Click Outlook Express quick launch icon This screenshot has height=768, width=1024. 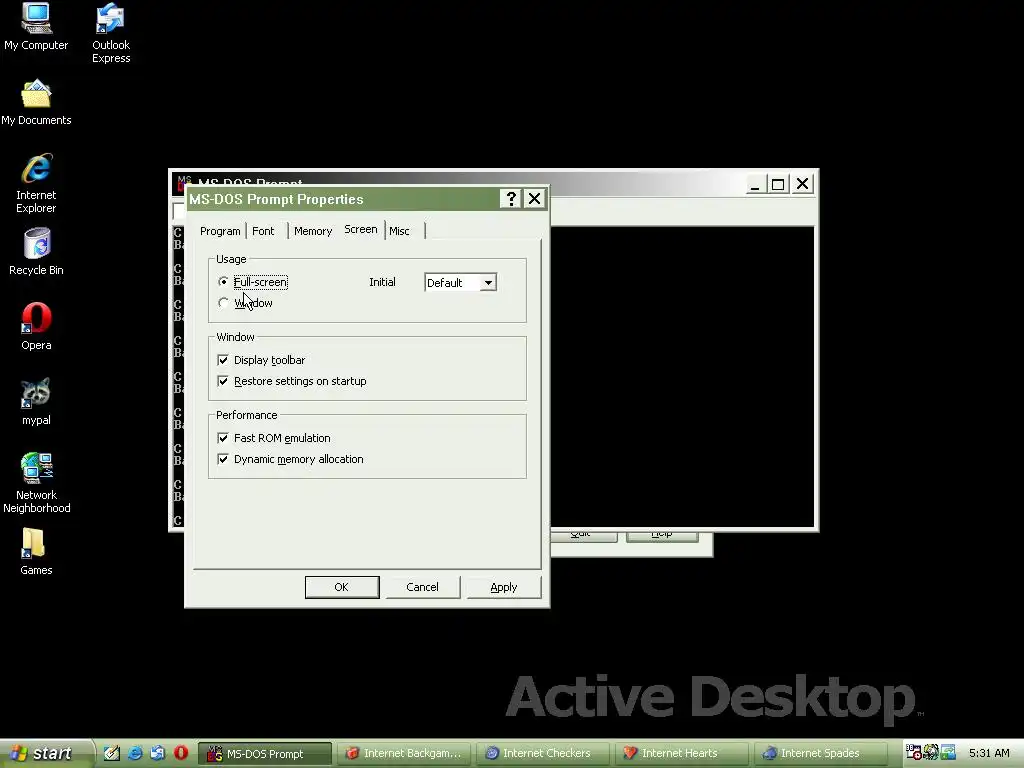(x=157, y=753)
